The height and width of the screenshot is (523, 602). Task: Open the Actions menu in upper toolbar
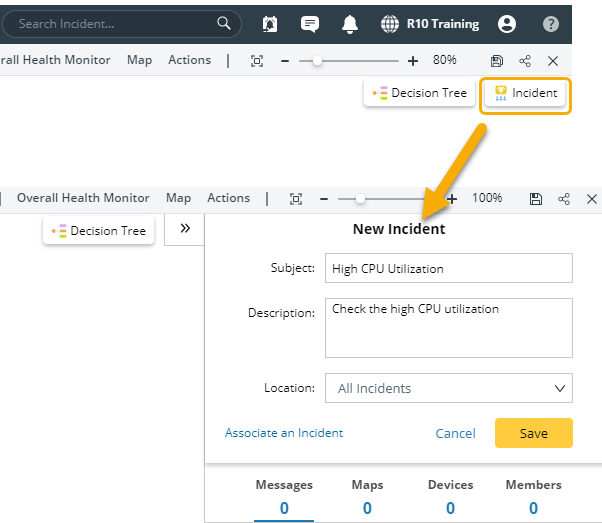point(189,60)
